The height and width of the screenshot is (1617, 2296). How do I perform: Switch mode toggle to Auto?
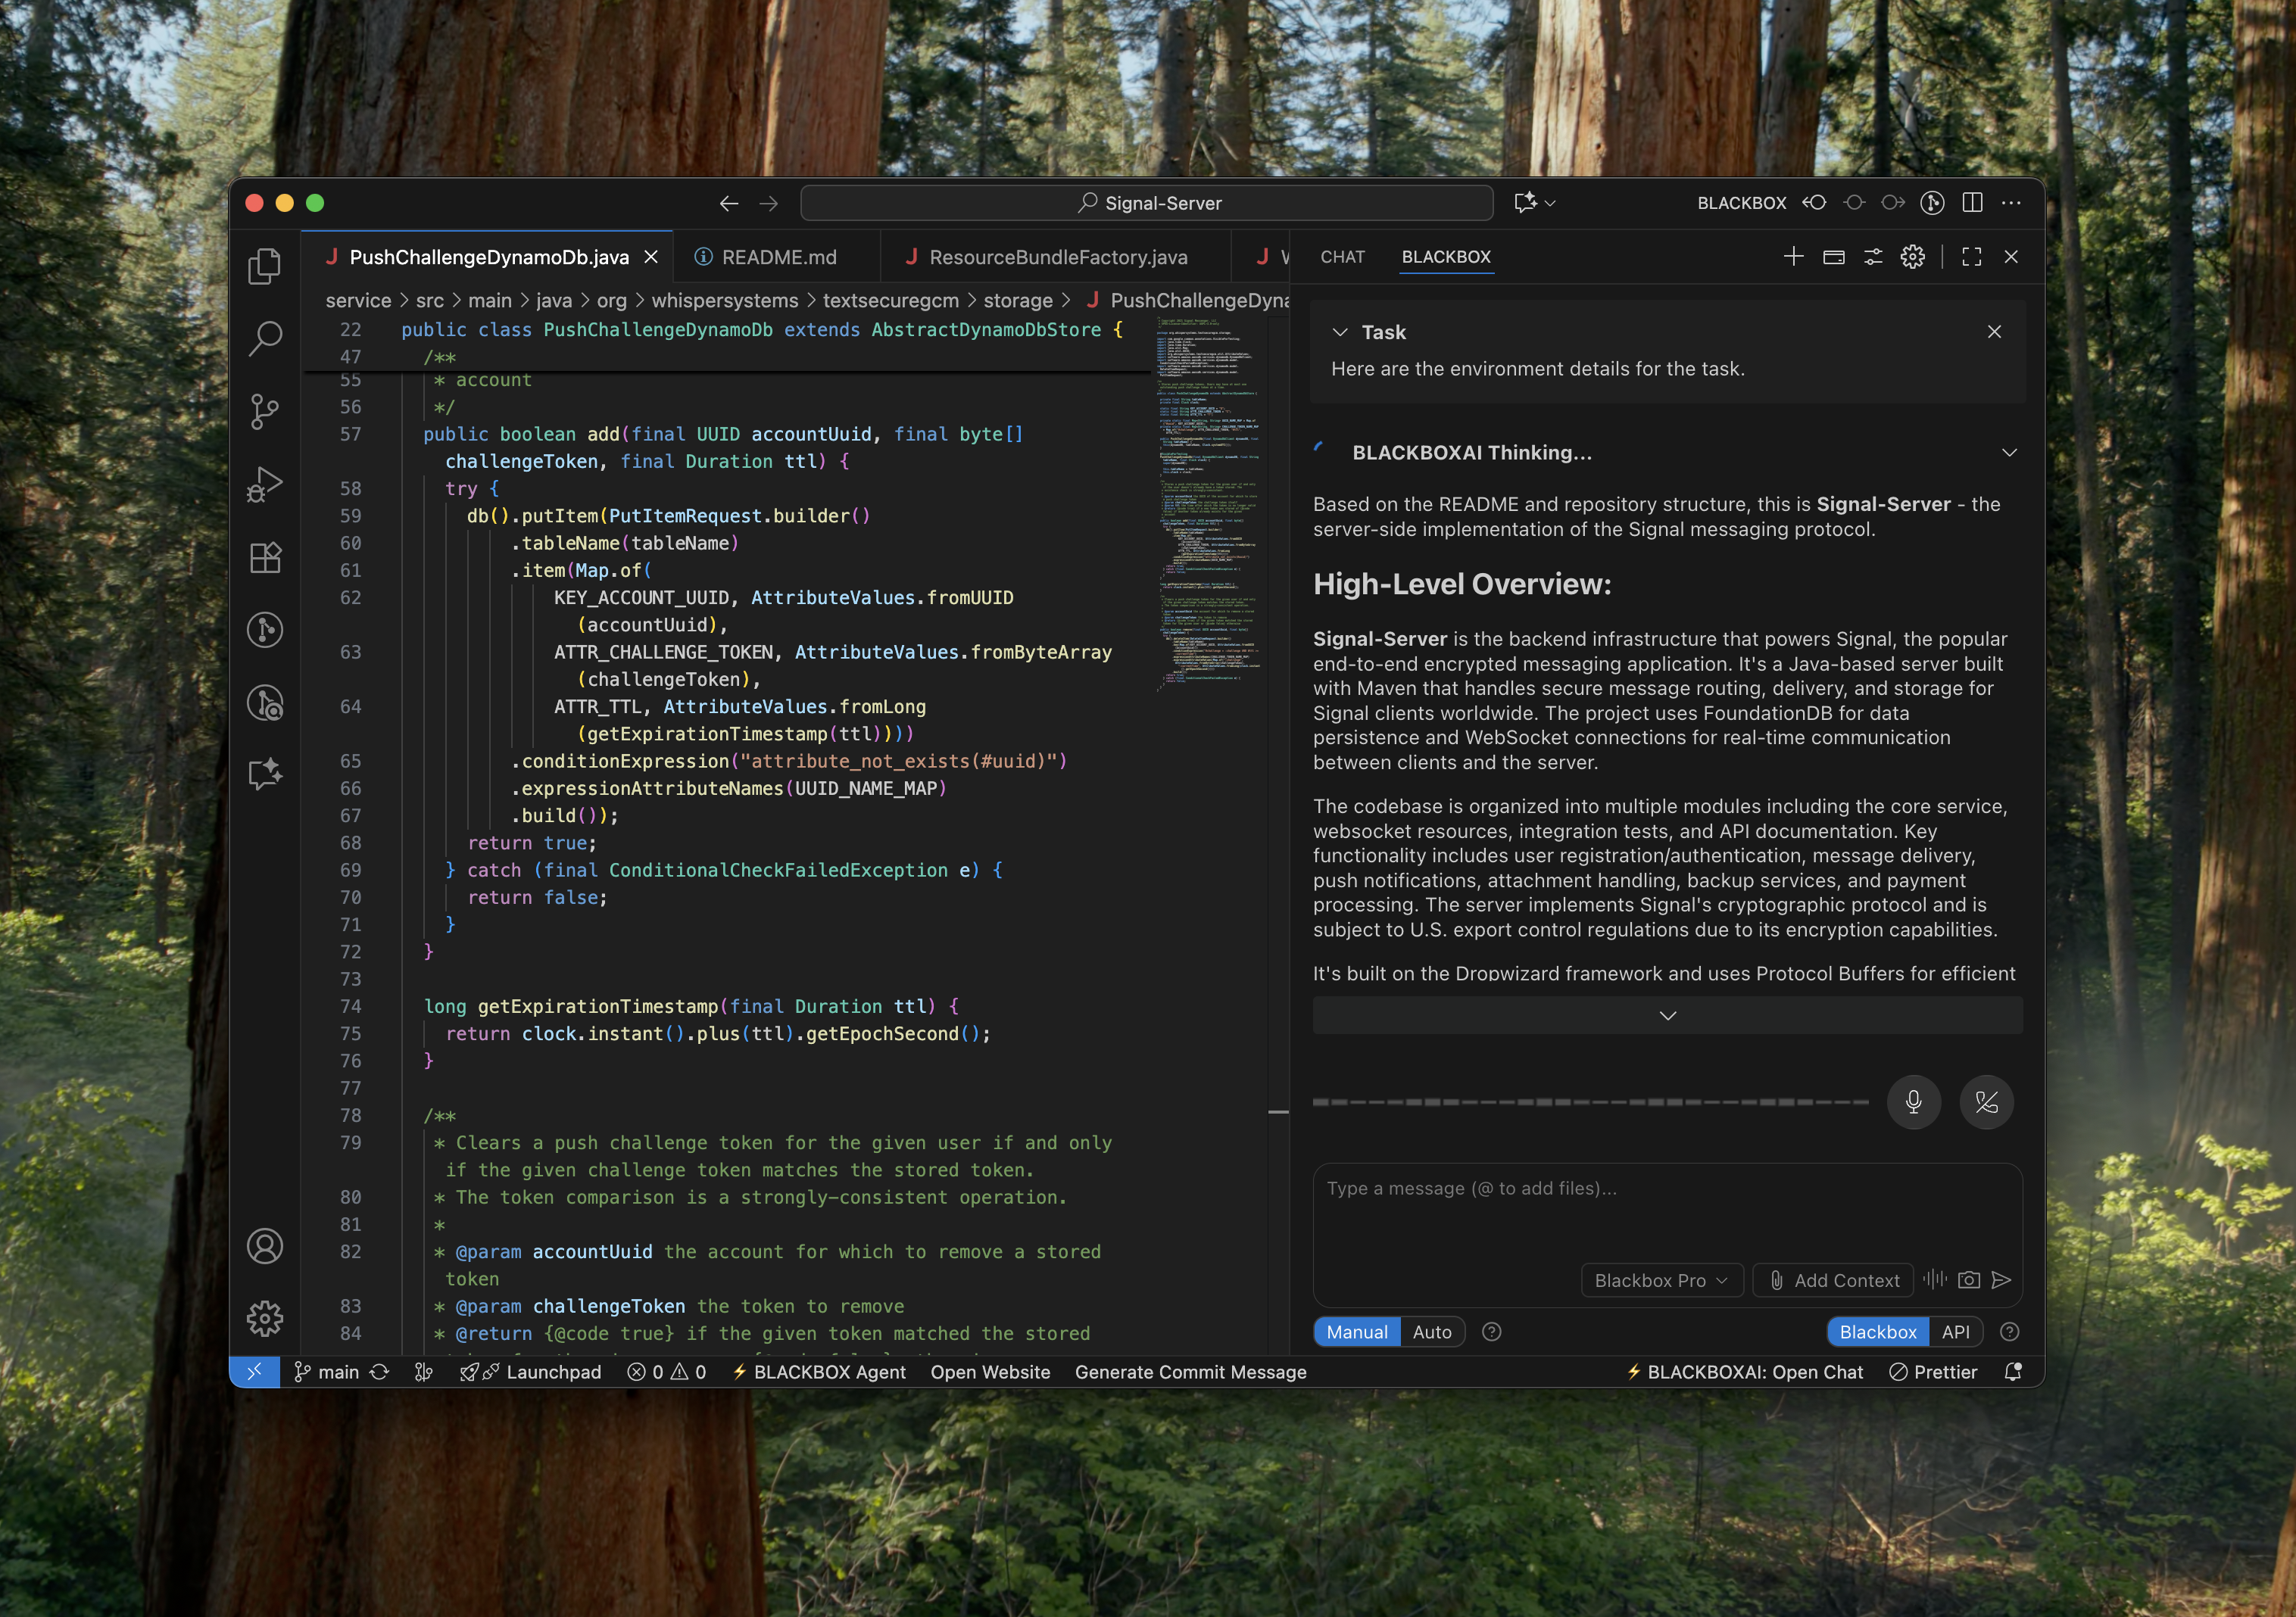(x=1431, y=1332)
